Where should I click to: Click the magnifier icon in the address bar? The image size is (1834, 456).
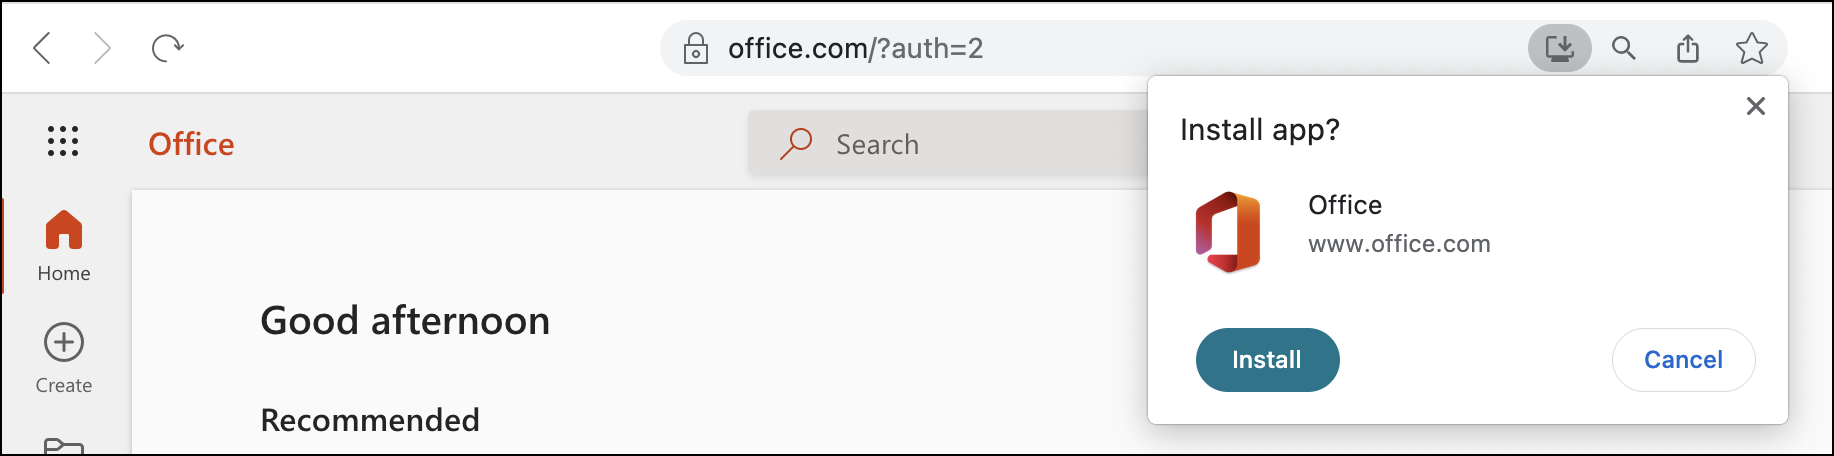[1623, 48]
